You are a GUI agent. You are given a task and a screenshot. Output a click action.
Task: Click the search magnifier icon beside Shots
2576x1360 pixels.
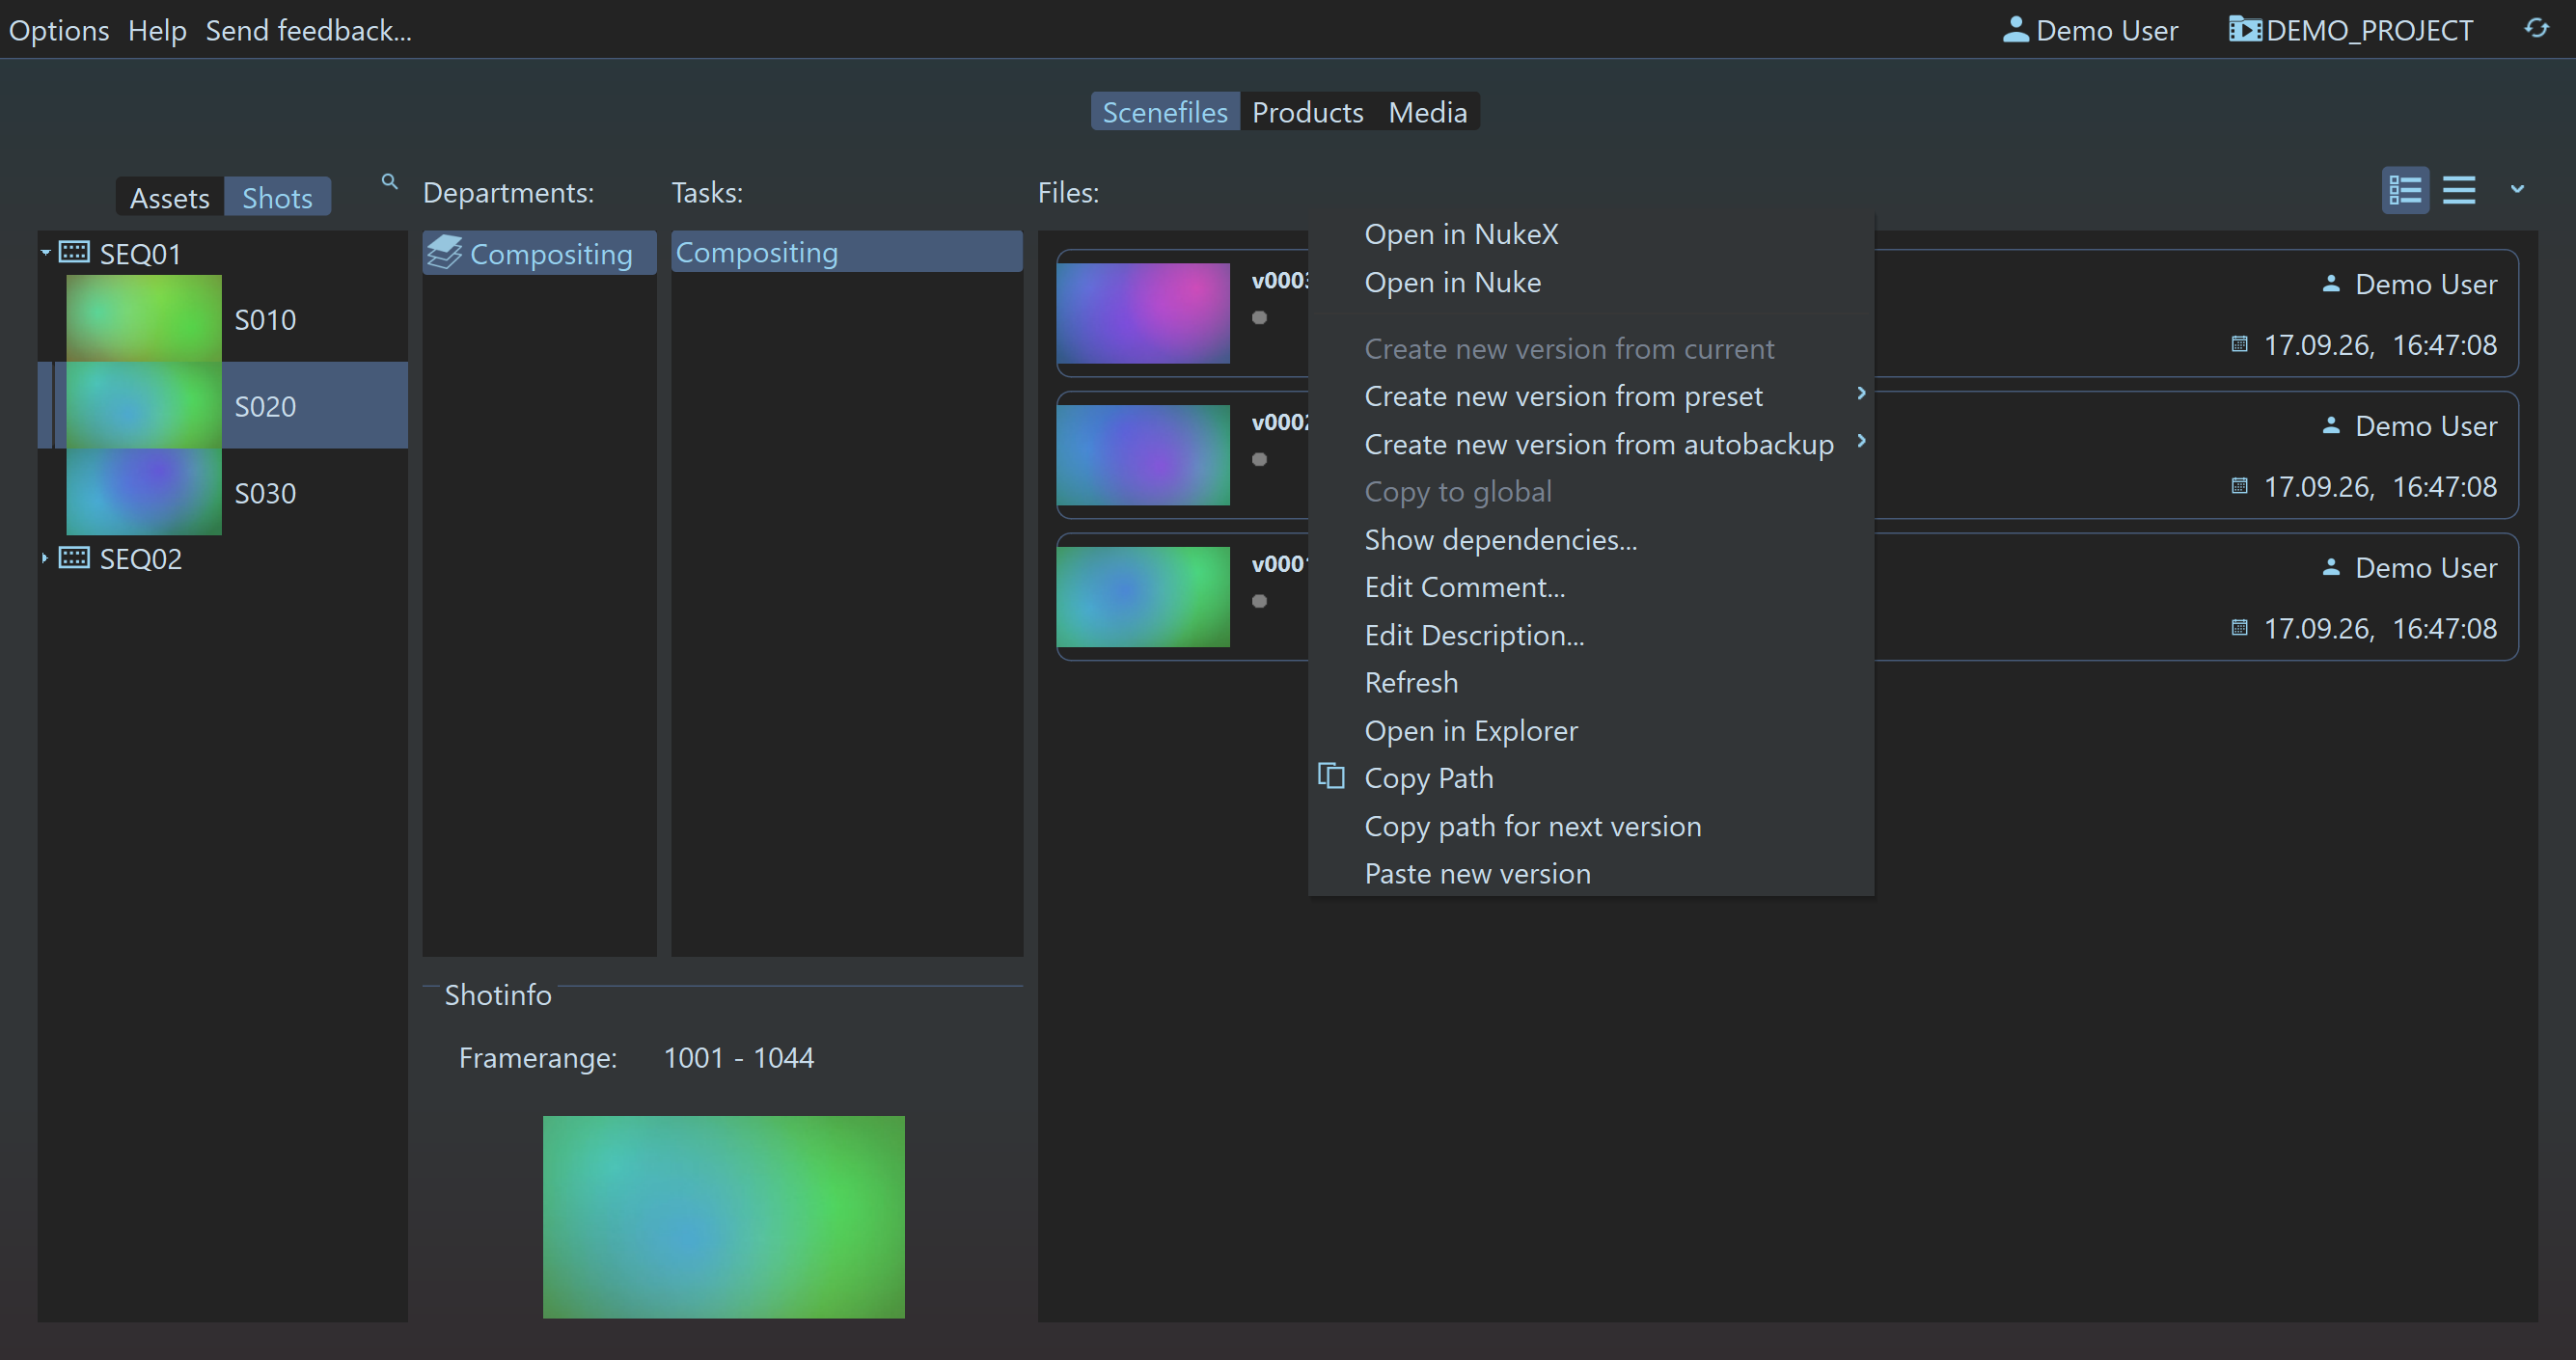point(389,182)
